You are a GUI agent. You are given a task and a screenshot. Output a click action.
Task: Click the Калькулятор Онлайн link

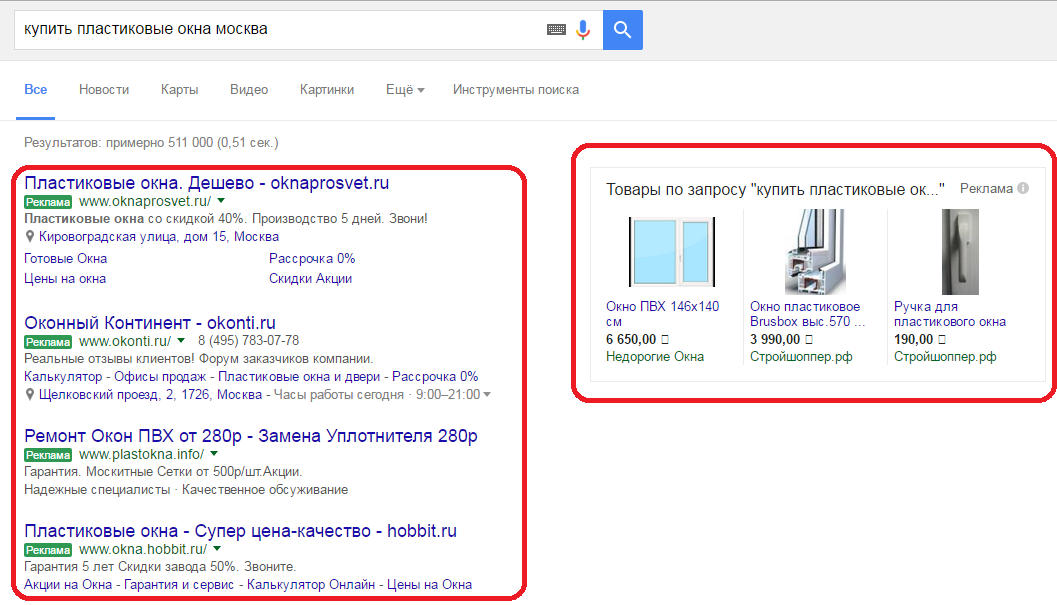tap(311, 585)
